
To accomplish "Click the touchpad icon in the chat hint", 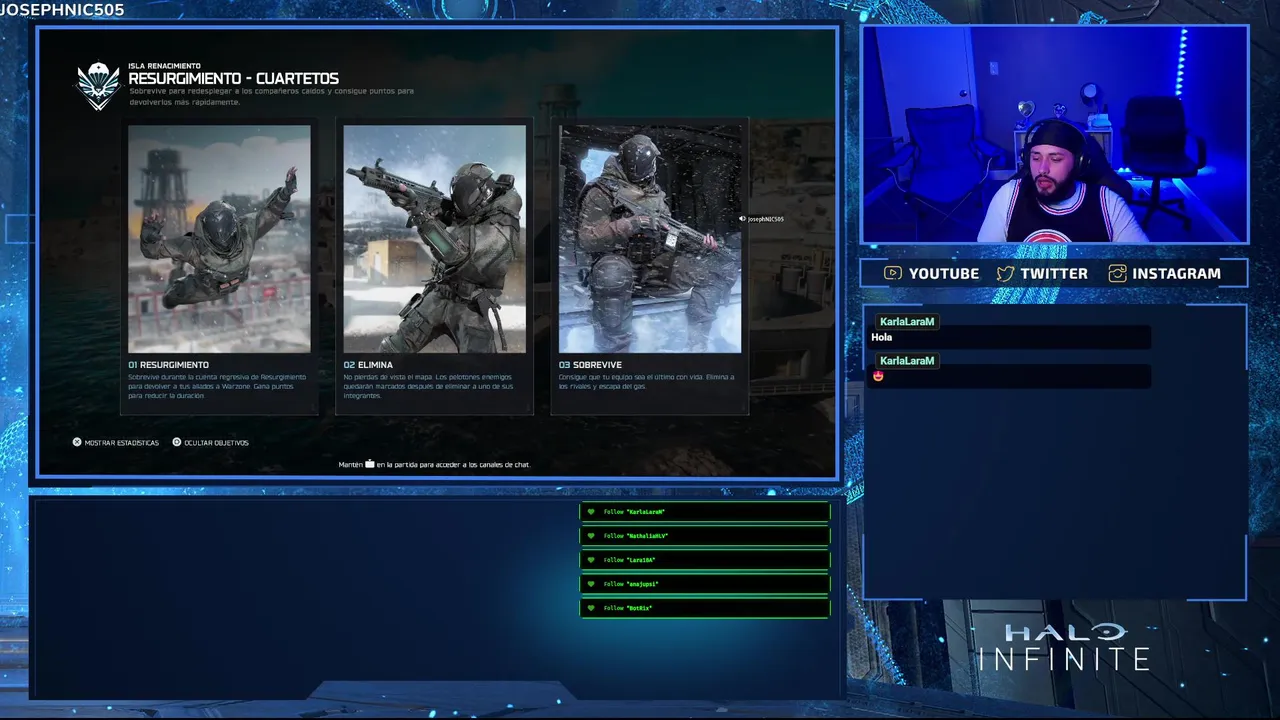I will (x=370, y=464).
